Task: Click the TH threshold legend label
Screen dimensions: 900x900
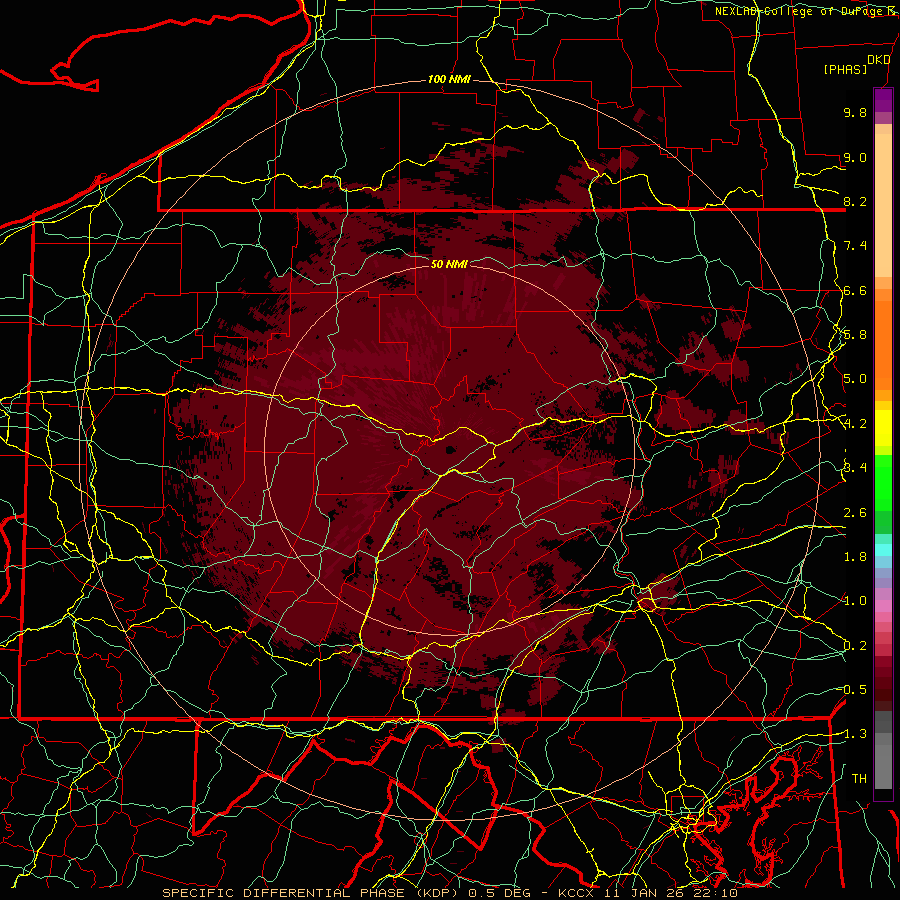Action: (859, 779)
